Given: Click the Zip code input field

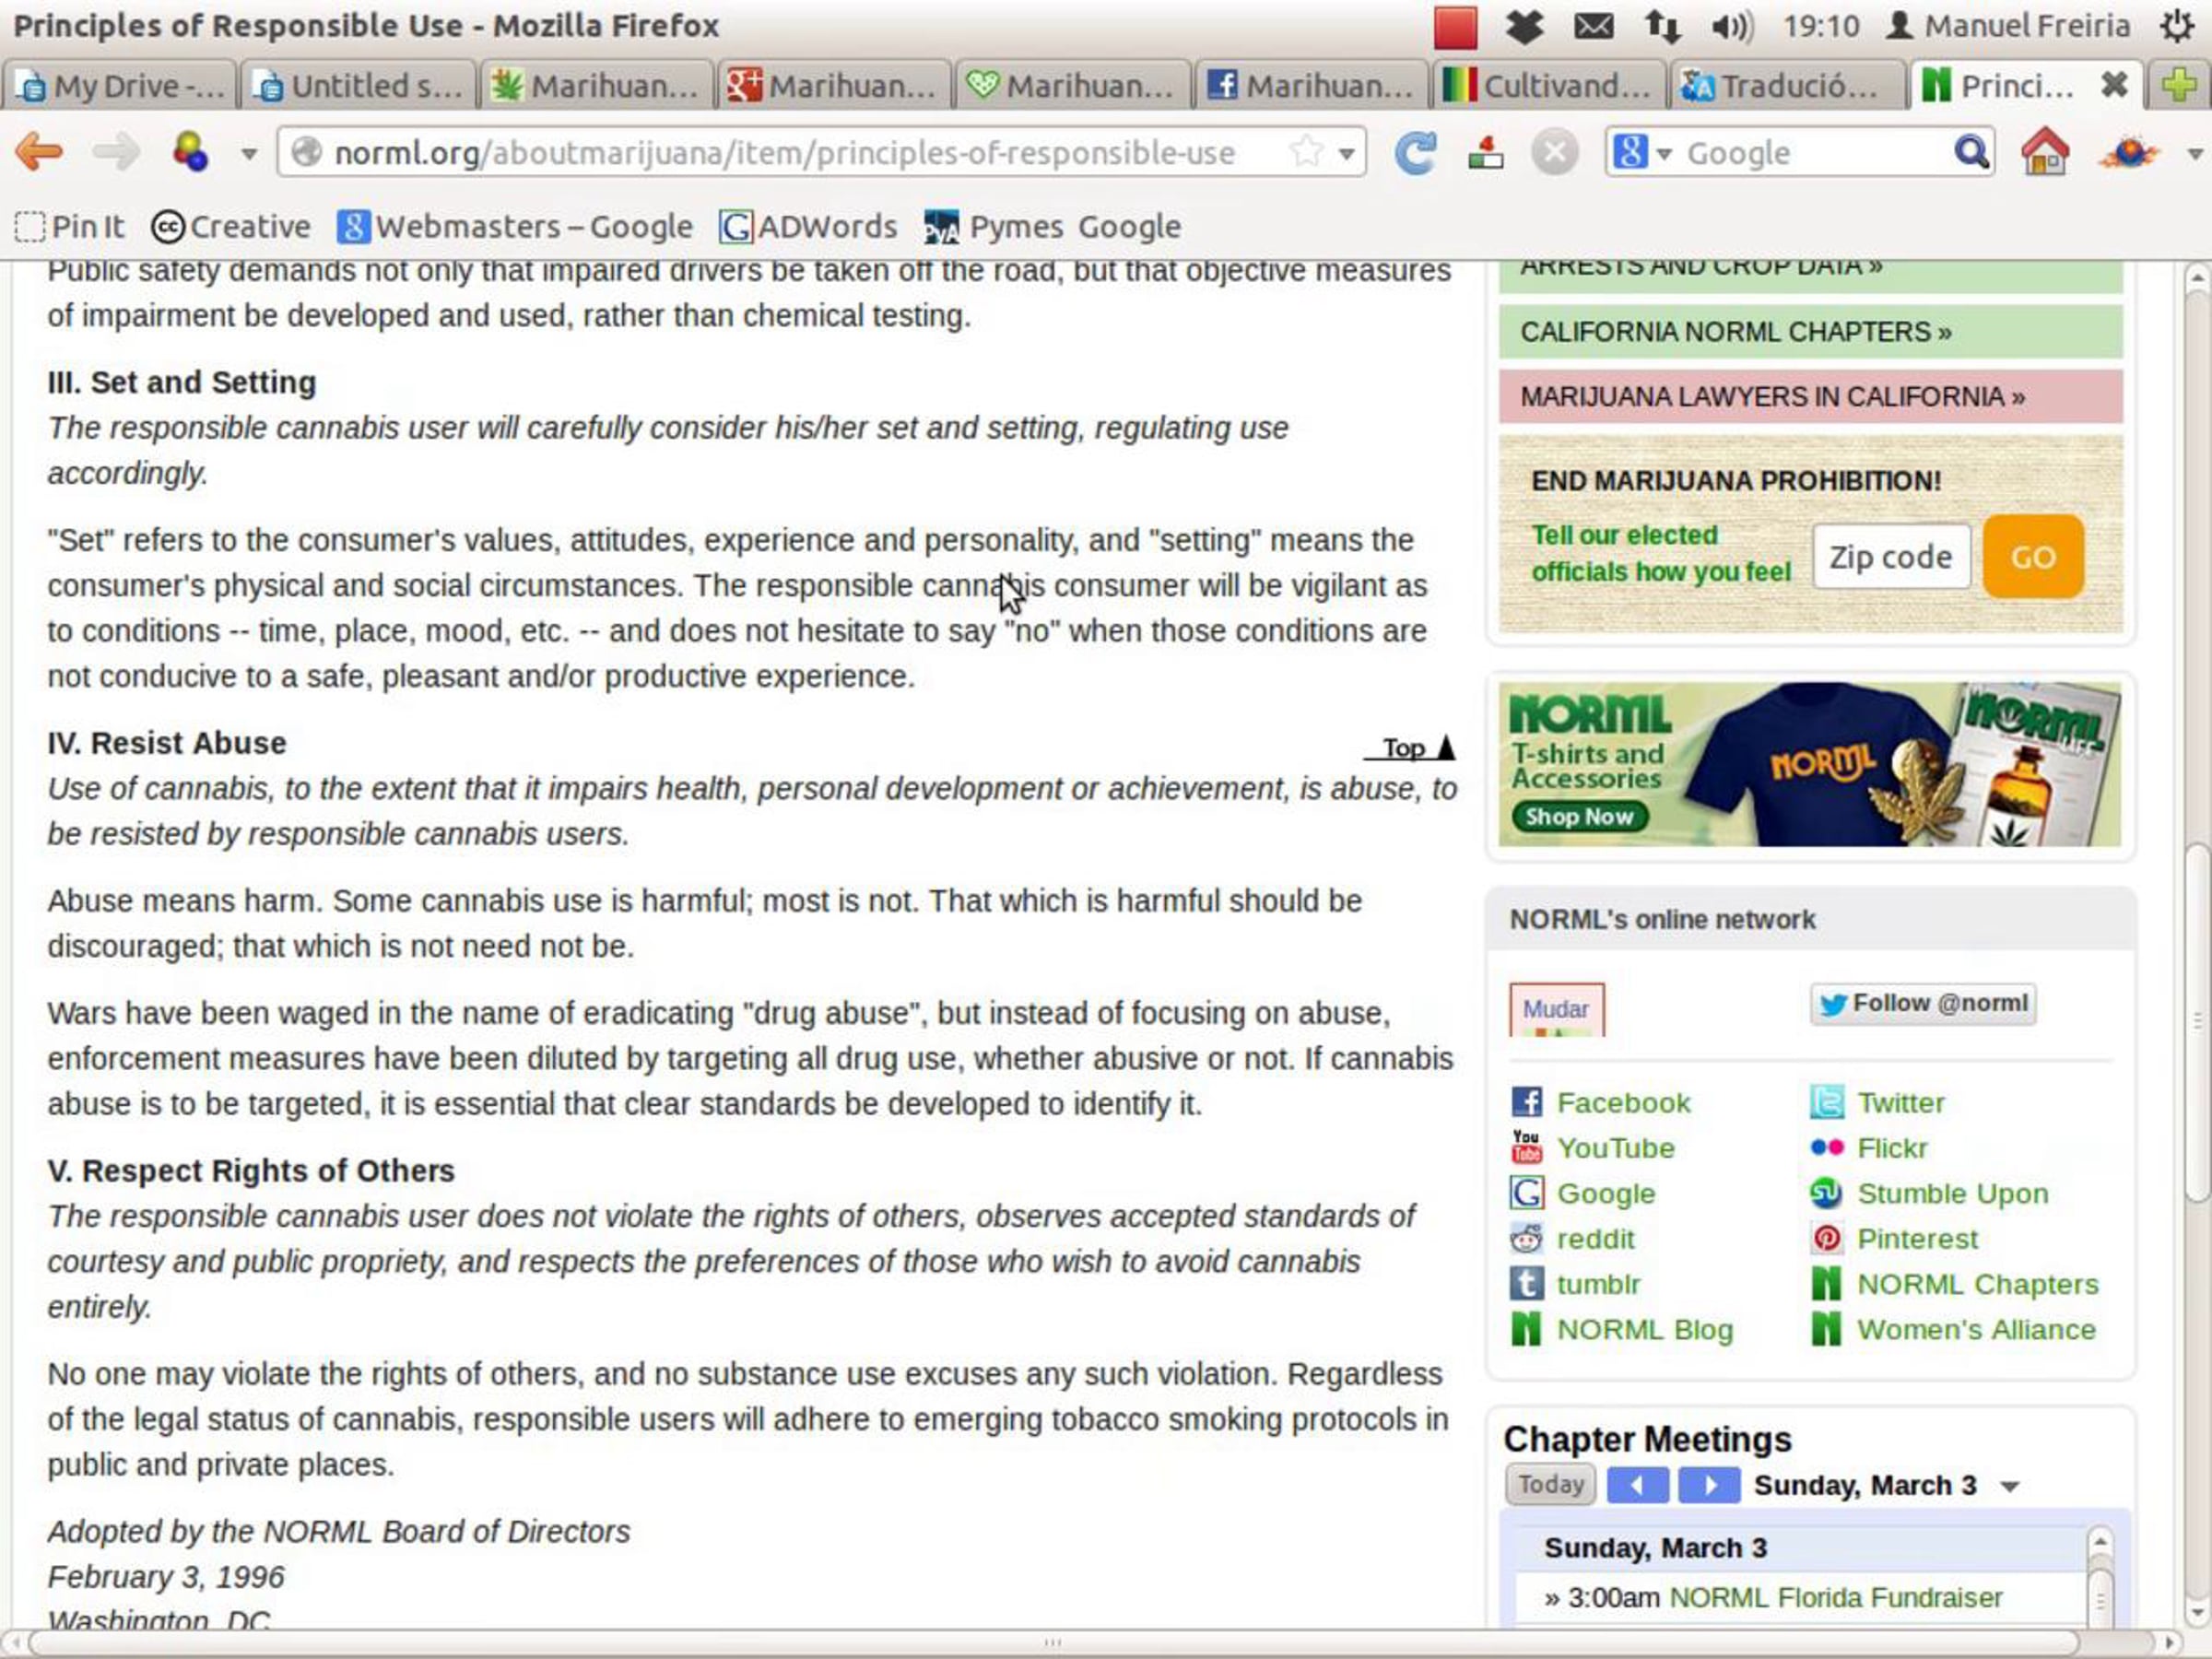Looking at the screenshot, I should tap(1890, 557).
